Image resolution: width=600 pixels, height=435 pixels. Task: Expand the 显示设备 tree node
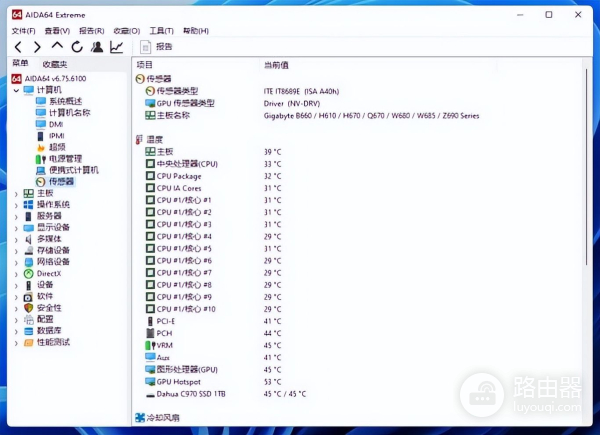pyautogui.click(x=16, y=228)
